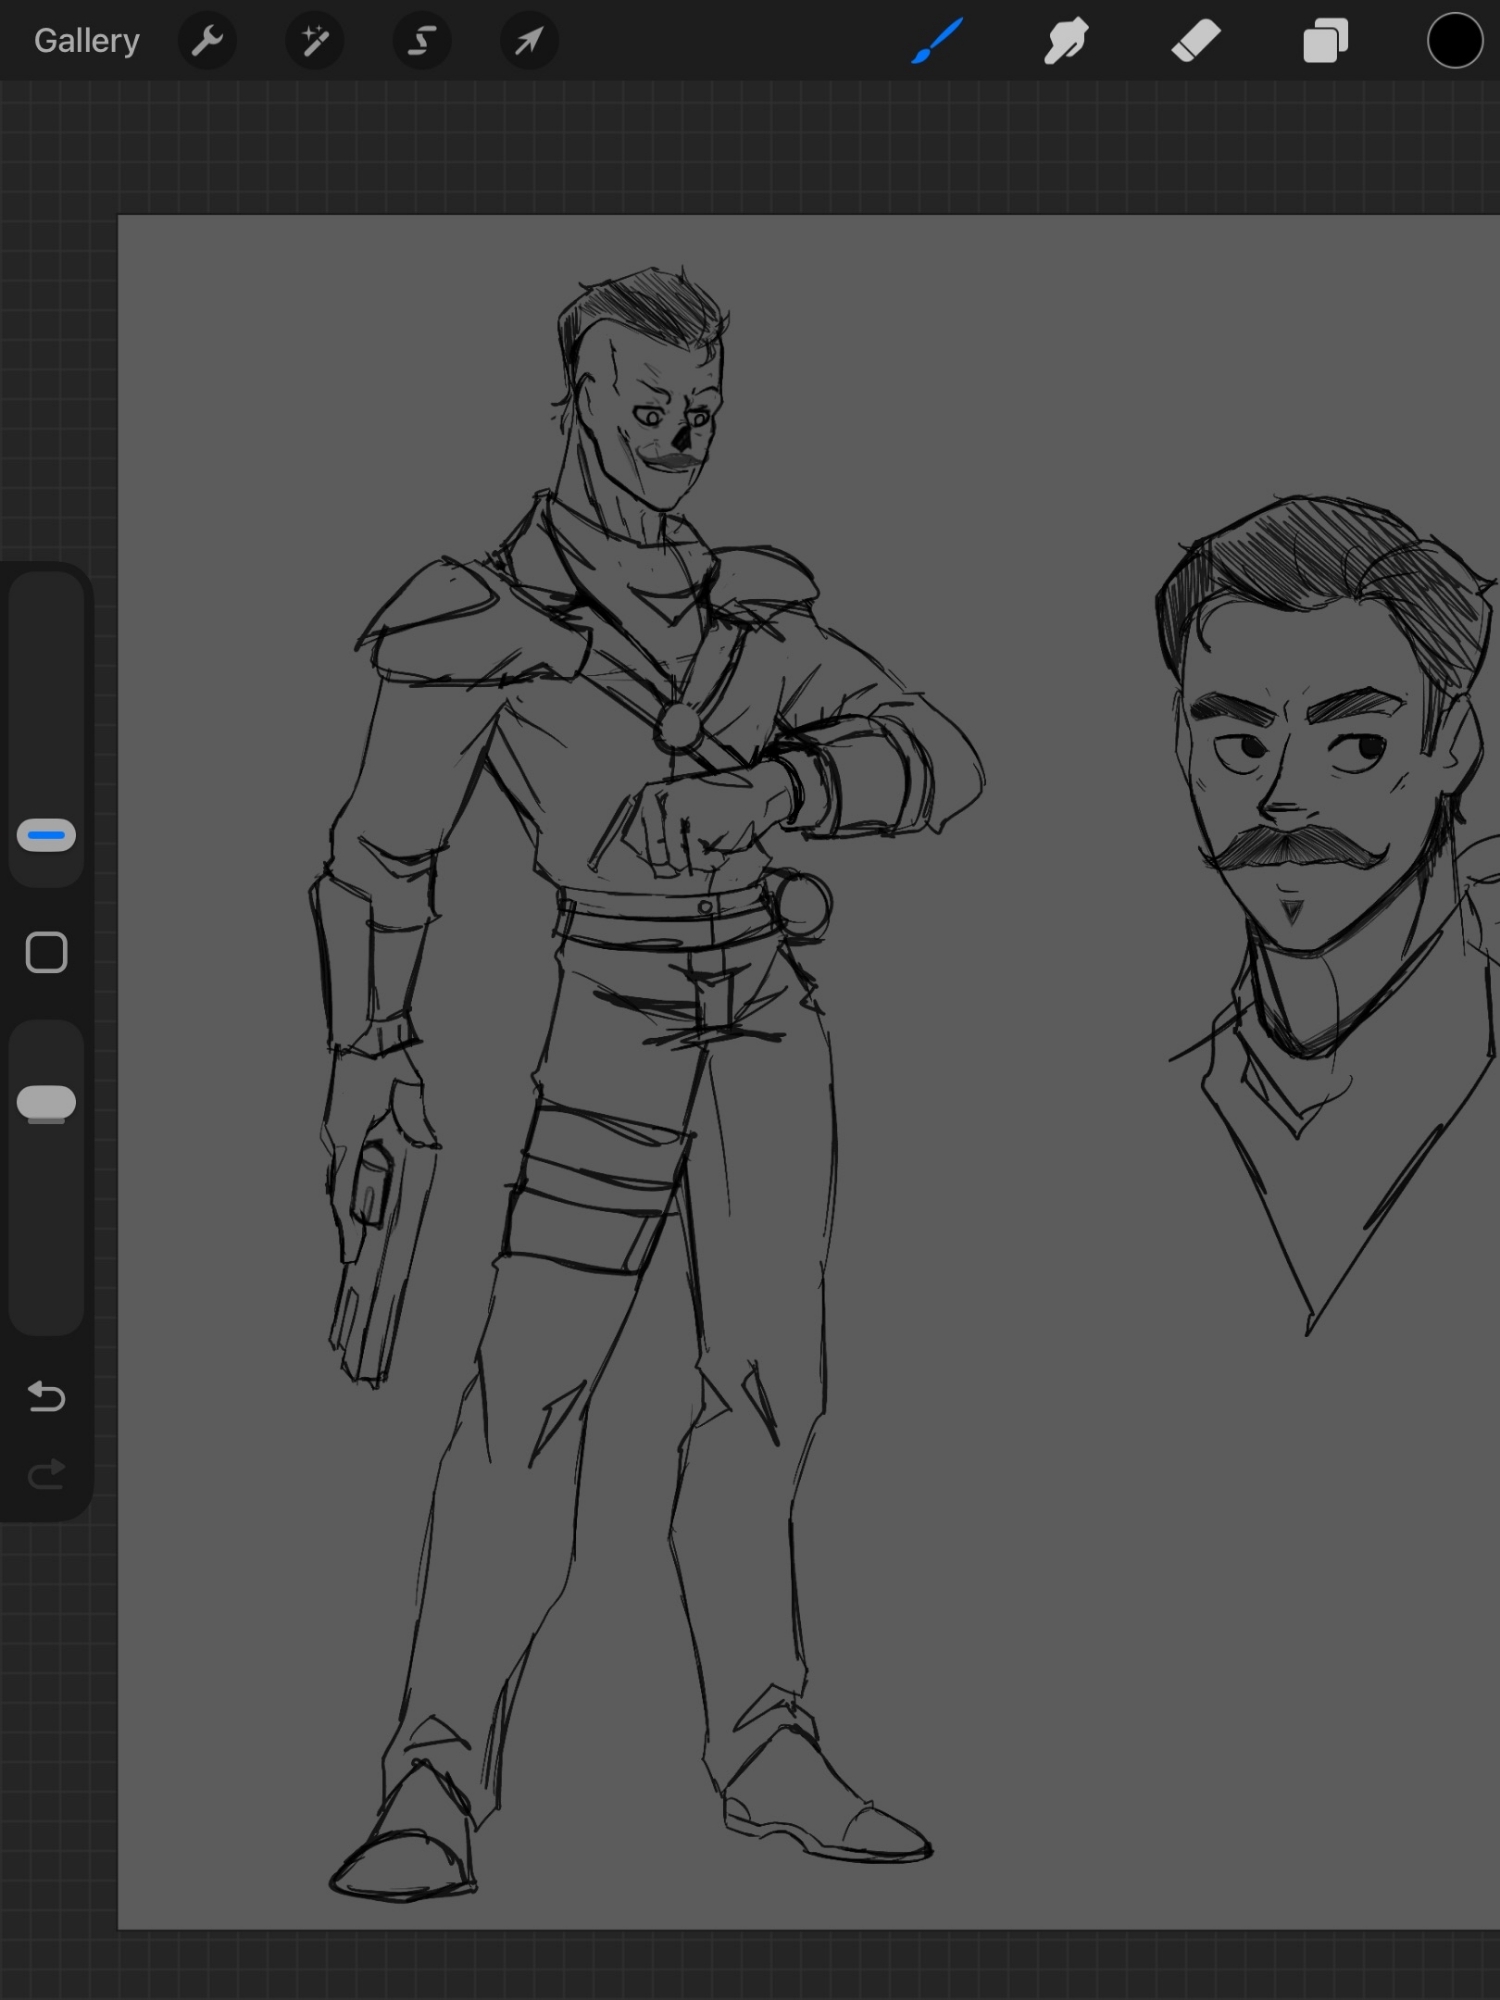Undo the last stroke
Screen dimensions: 1500x2000
(47, 1396)
